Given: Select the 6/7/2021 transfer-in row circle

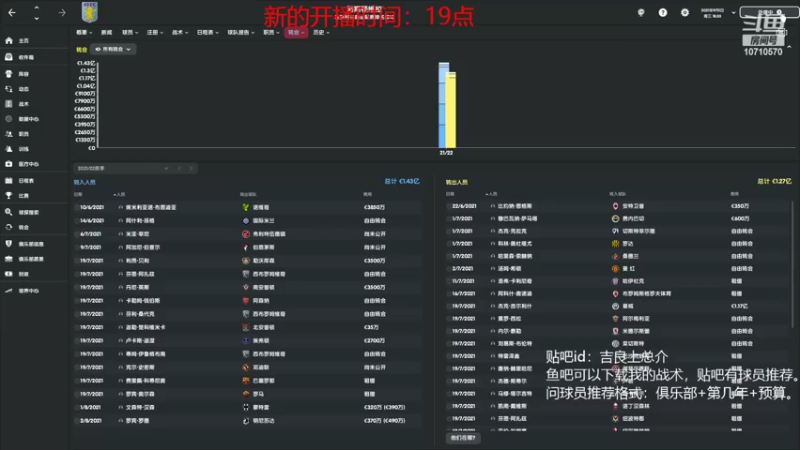Looking at the screenshot, I should 77,234.
